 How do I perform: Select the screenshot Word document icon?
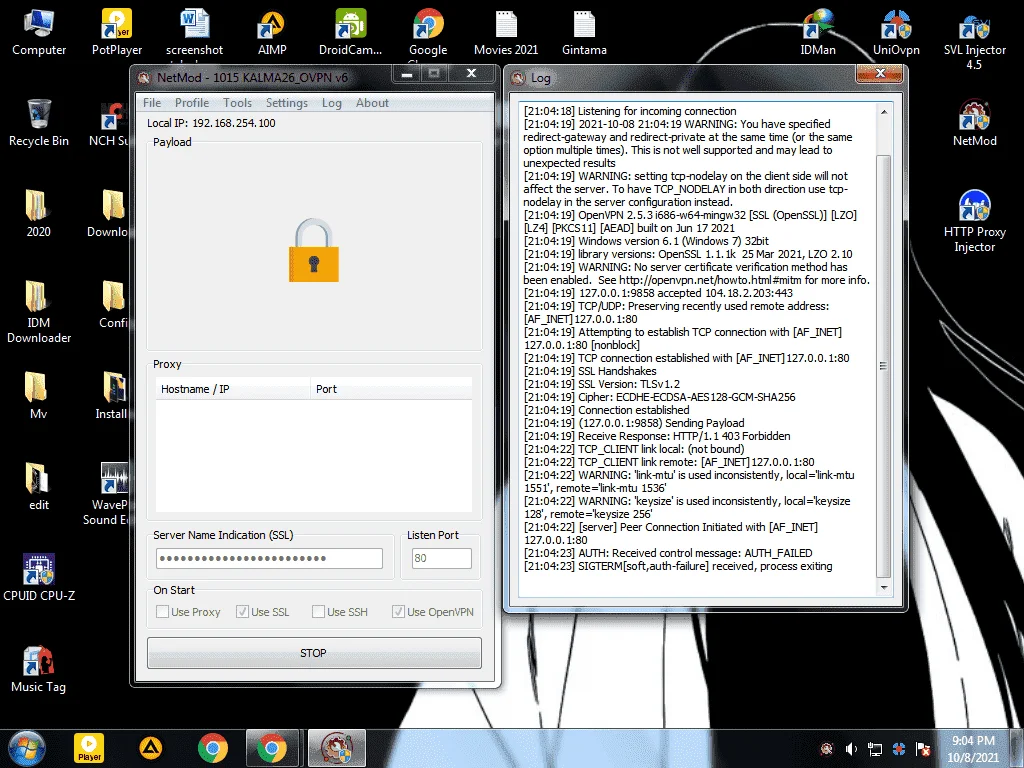[x=194, y=33]
